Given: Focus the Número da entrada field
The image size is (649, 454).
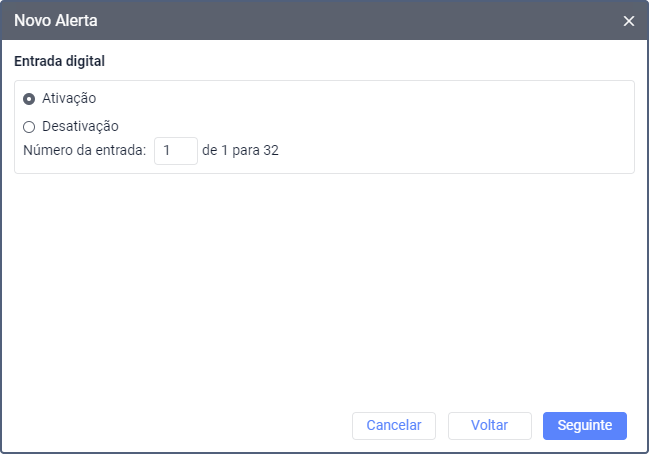Looking at the screenshot, I should click(x=176, y=151).
